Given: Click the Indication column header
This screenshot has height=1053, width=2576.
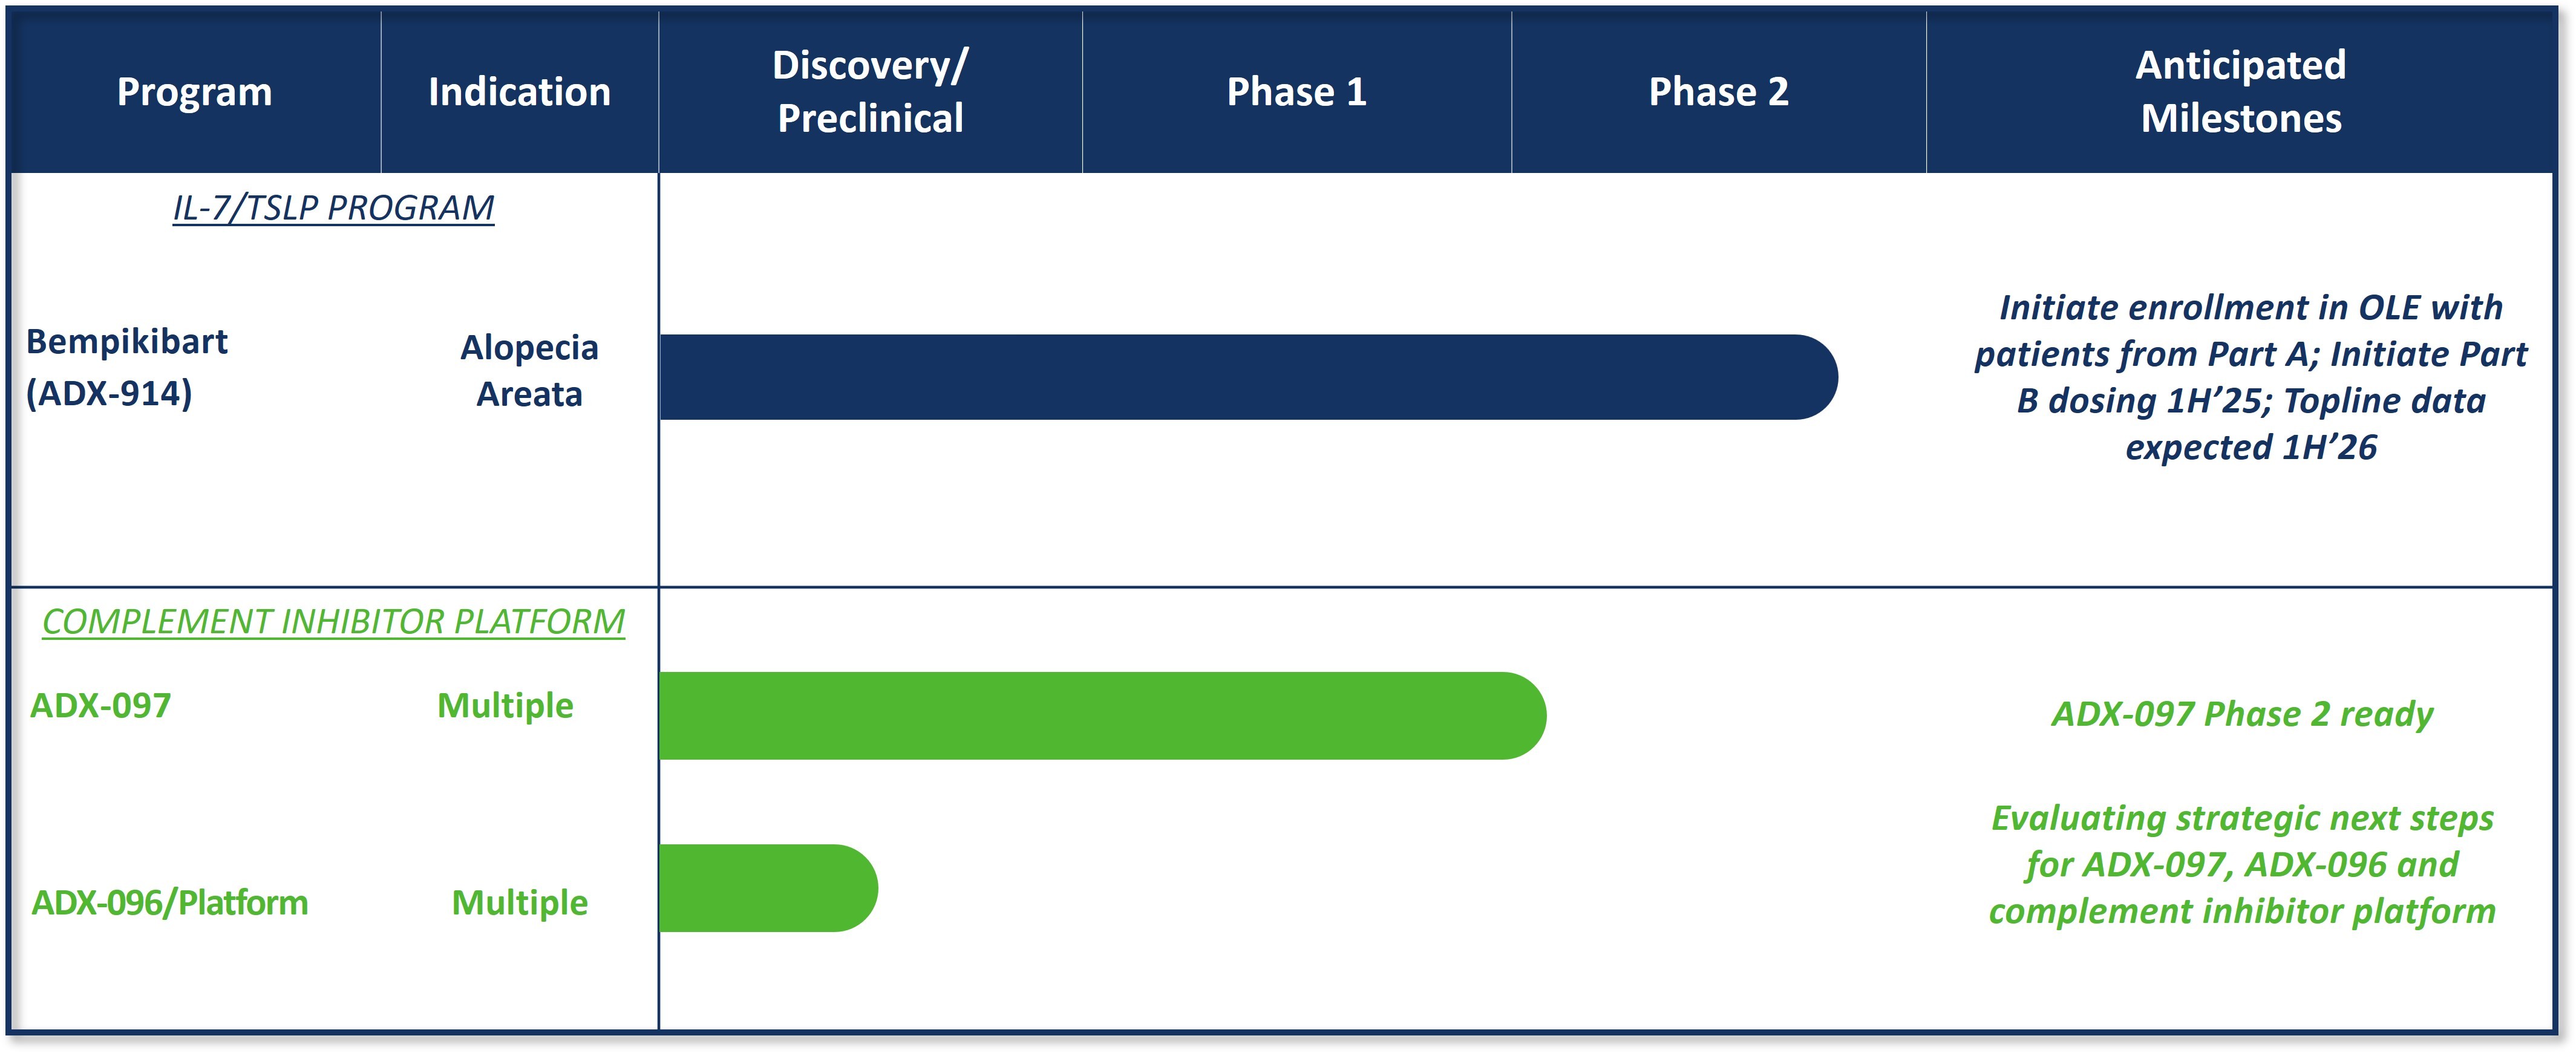Looking at the screenshot, I should click(x=519, y=92).
